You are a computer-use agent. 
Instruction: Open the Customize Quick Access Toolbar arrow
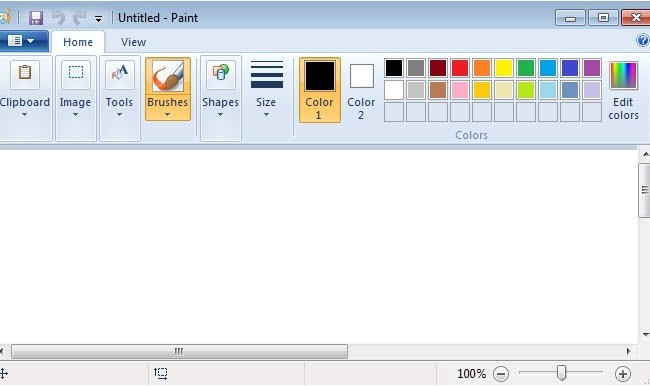(x=98, y=19)
